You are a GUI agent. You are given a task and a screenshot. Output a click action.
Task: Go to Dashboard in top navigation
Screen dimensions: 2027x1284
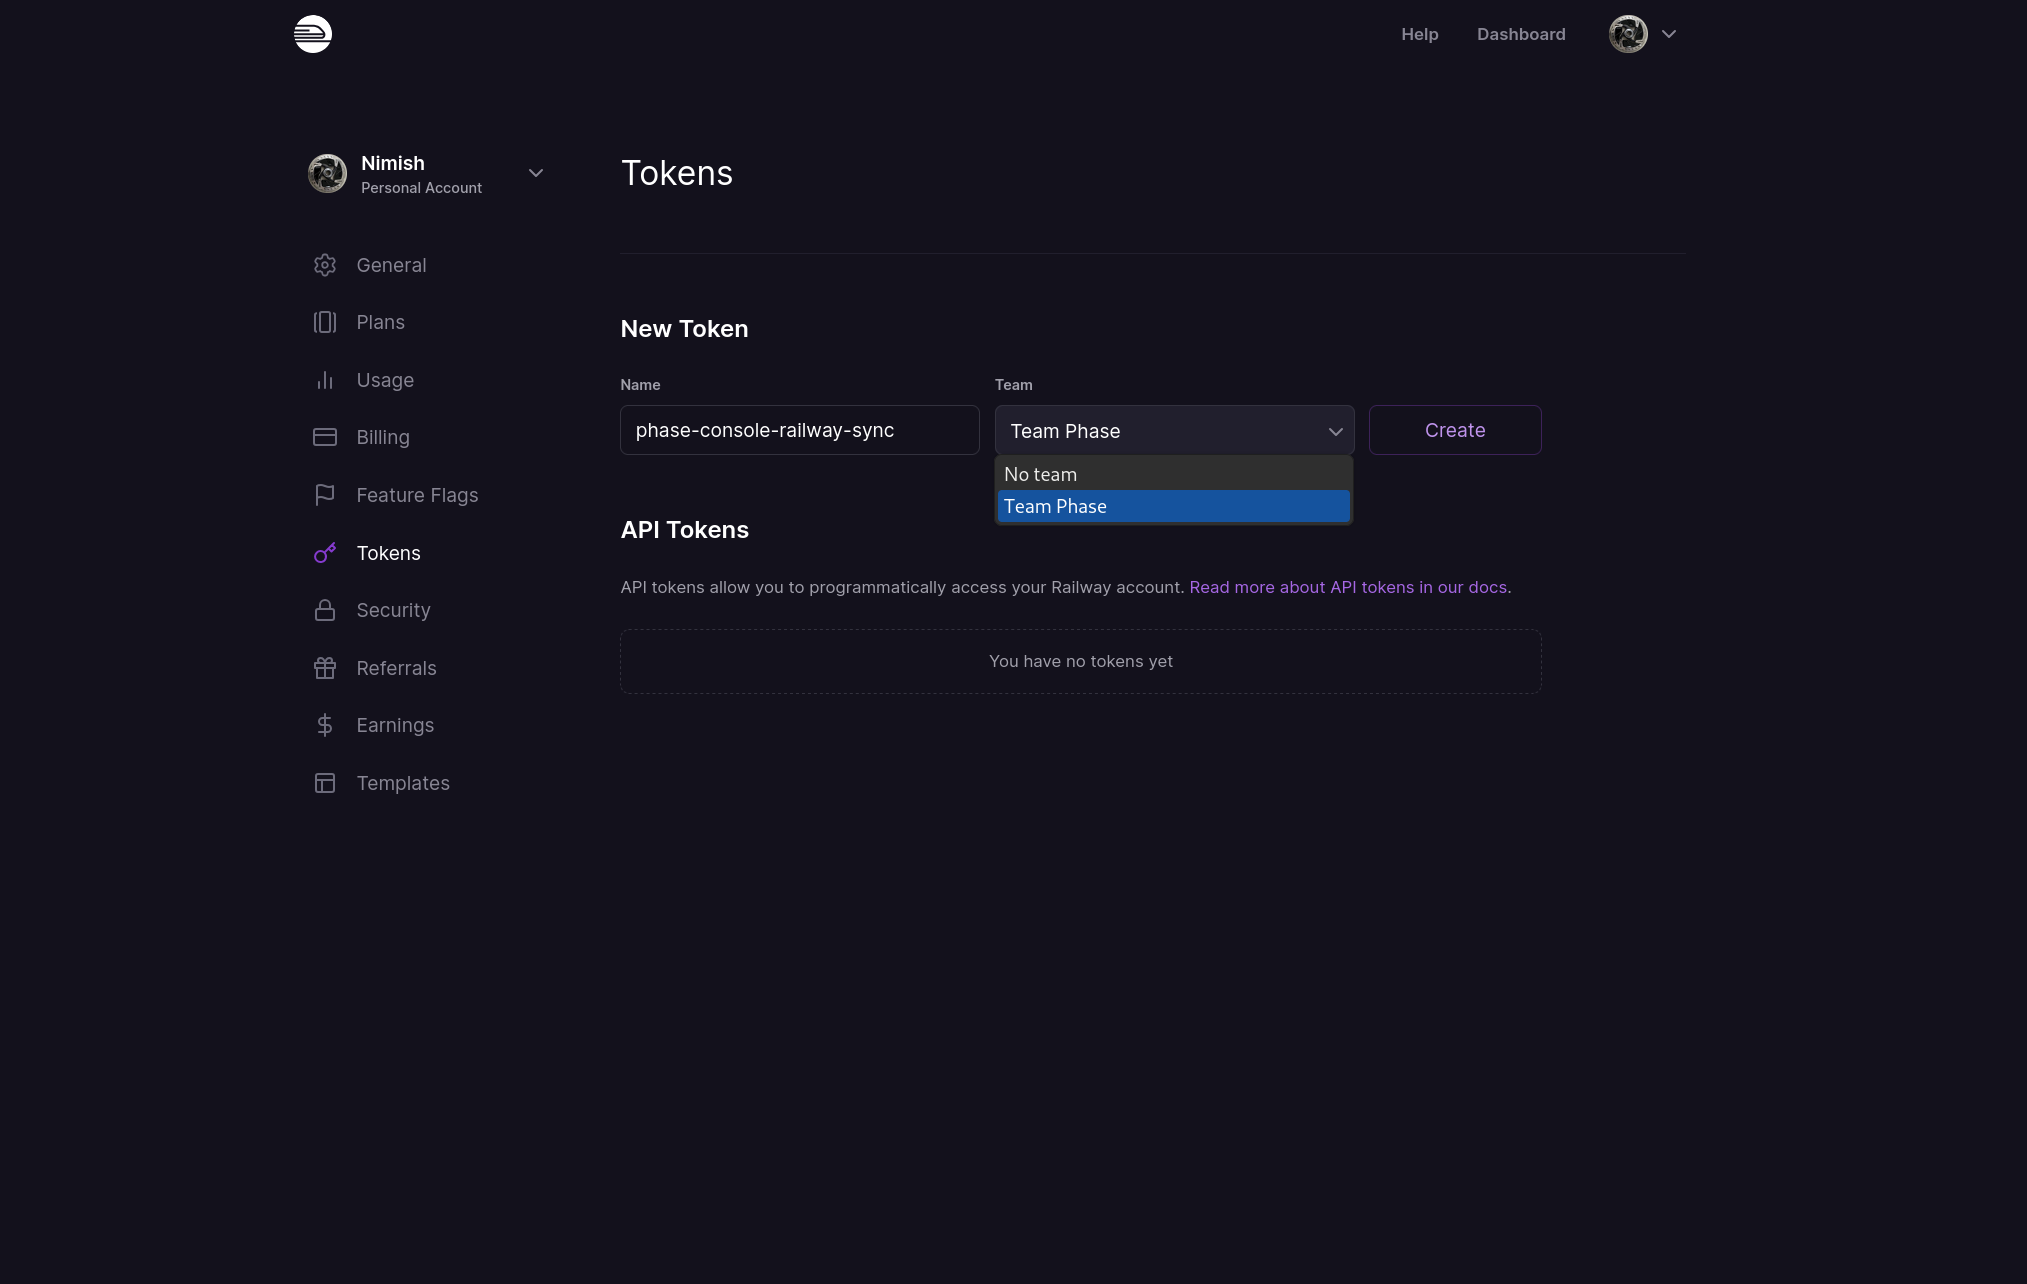pyautogui.click(x=1520, y=34)
